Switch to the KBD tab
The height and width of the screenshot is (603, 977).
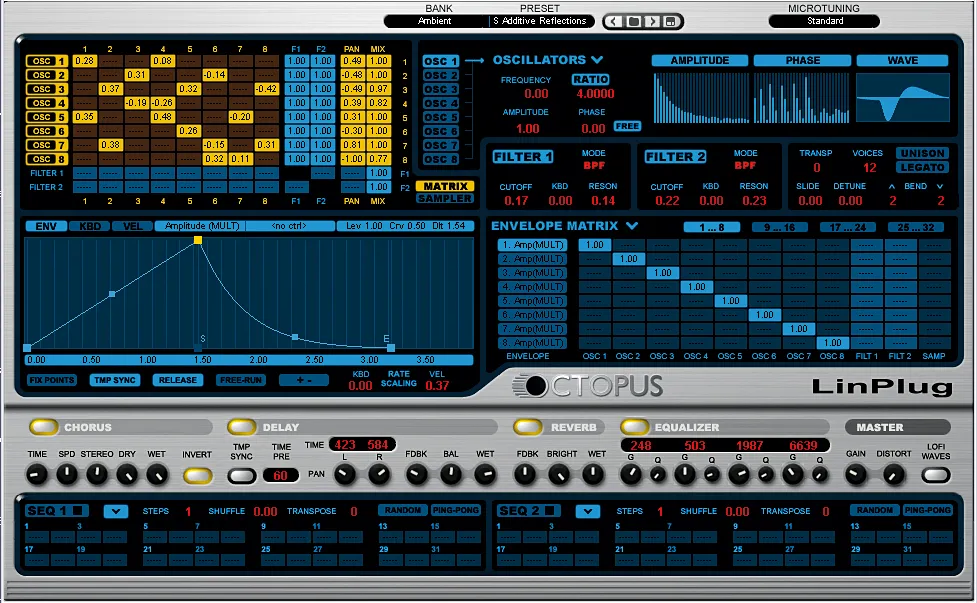point(90,226)
